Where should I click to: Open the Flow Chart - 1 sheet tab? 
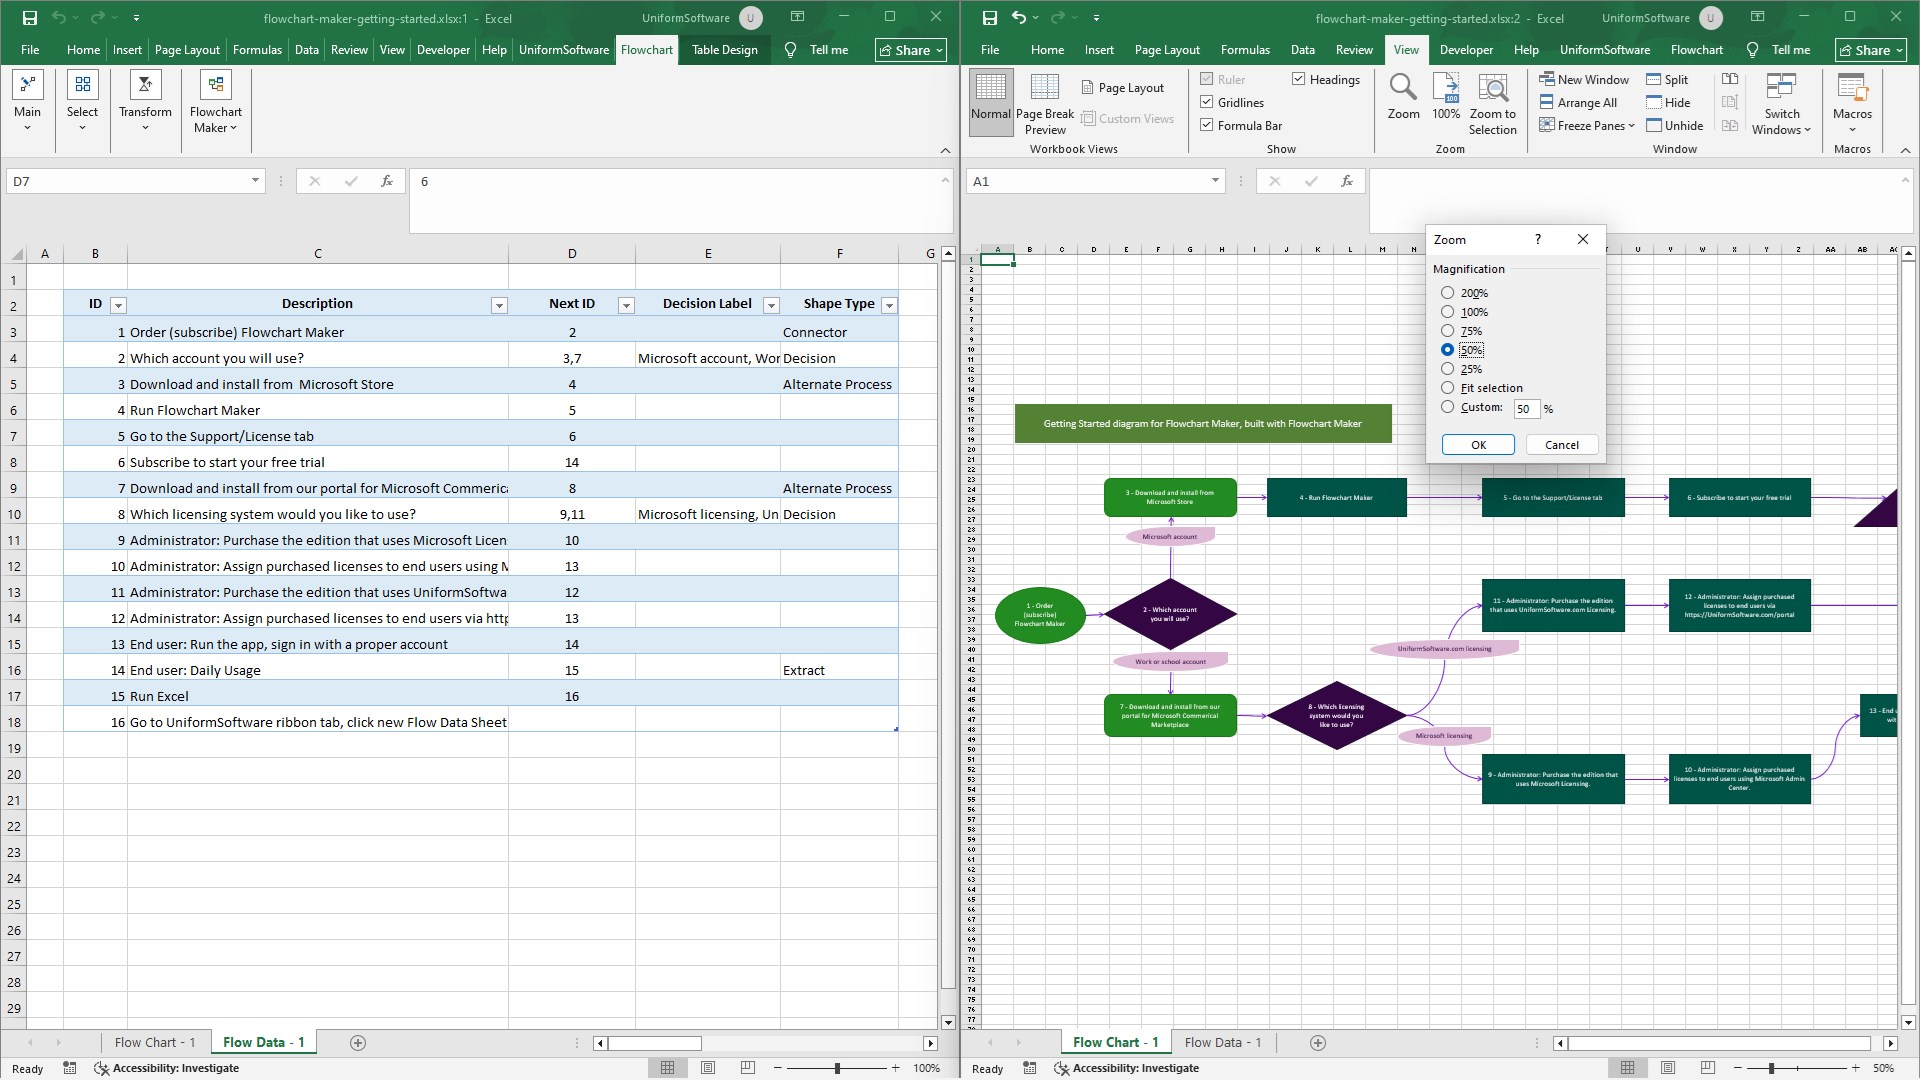(155, 1042)
